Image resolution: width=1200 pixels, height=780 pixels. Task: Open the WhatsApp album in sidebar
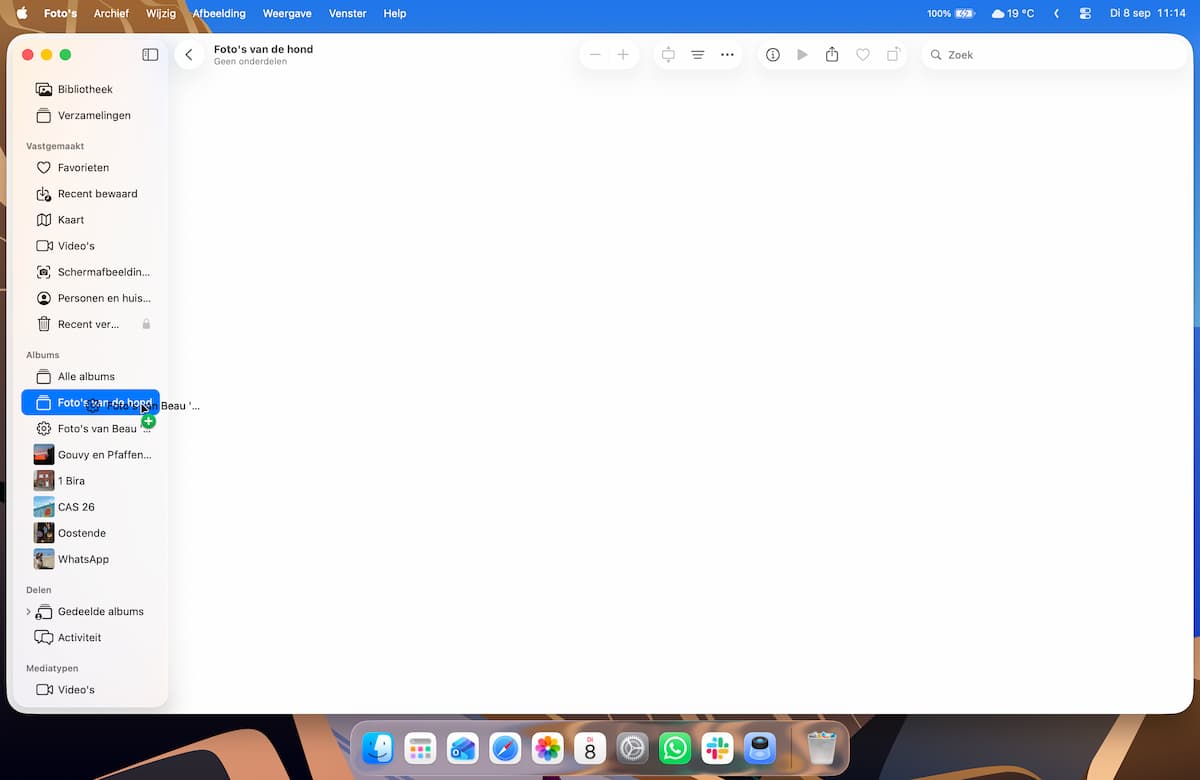point(90,559)
